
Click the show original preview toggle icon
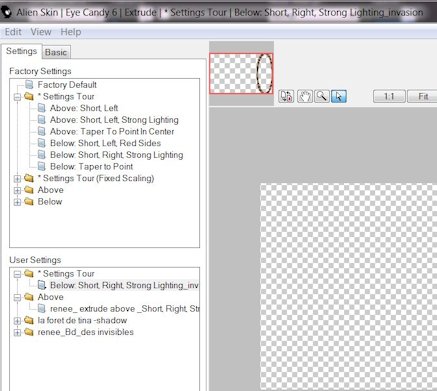click(x=286, y=96)
